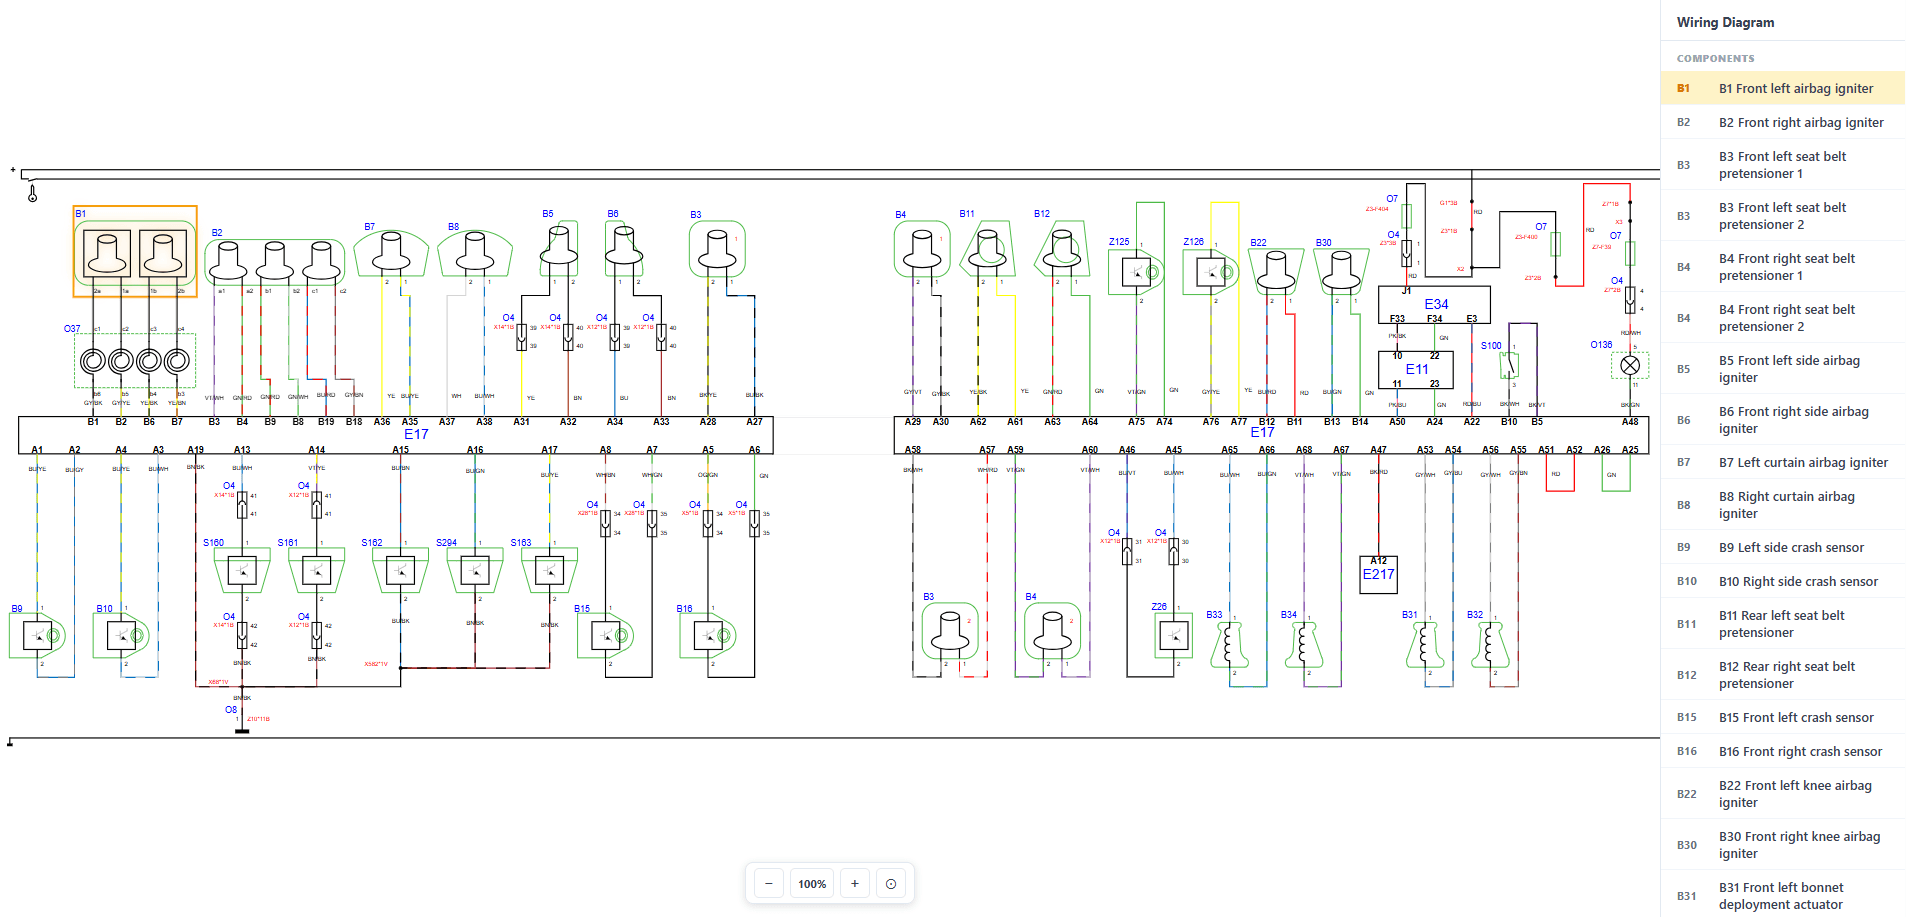1906x917 pixels.
Task: Click the B32 coil actuator symbol
Action: pos(1490,645)
